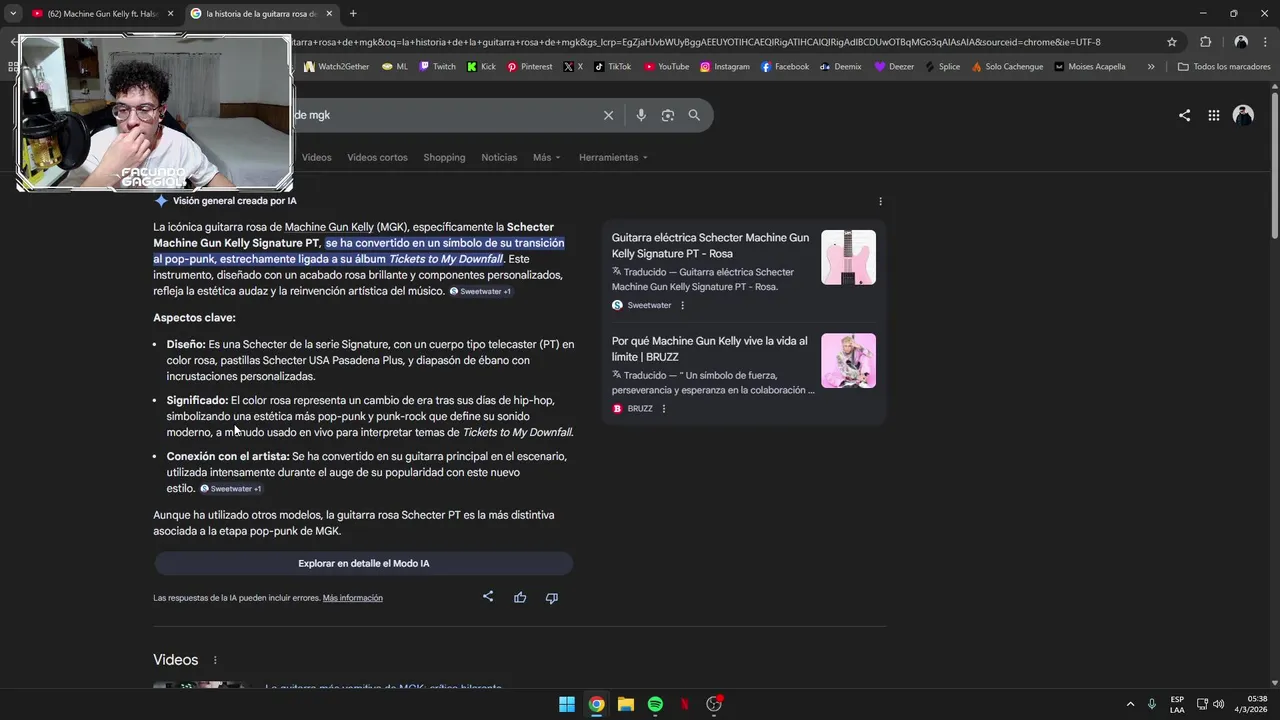Open the Sweetwater +1 chip under Conexión con el artista

pyautogui.click(x=231, y=489)
